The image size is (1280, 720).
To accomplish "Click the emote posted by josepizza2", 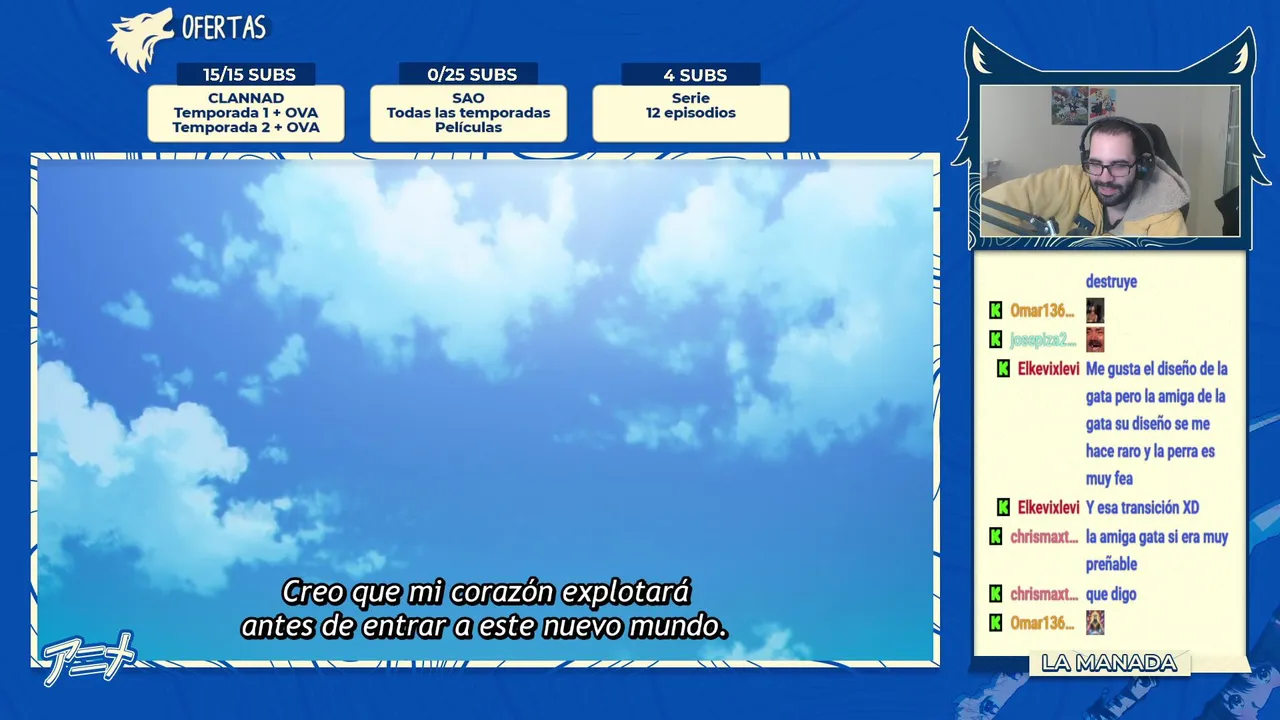I will [1095, 339].
